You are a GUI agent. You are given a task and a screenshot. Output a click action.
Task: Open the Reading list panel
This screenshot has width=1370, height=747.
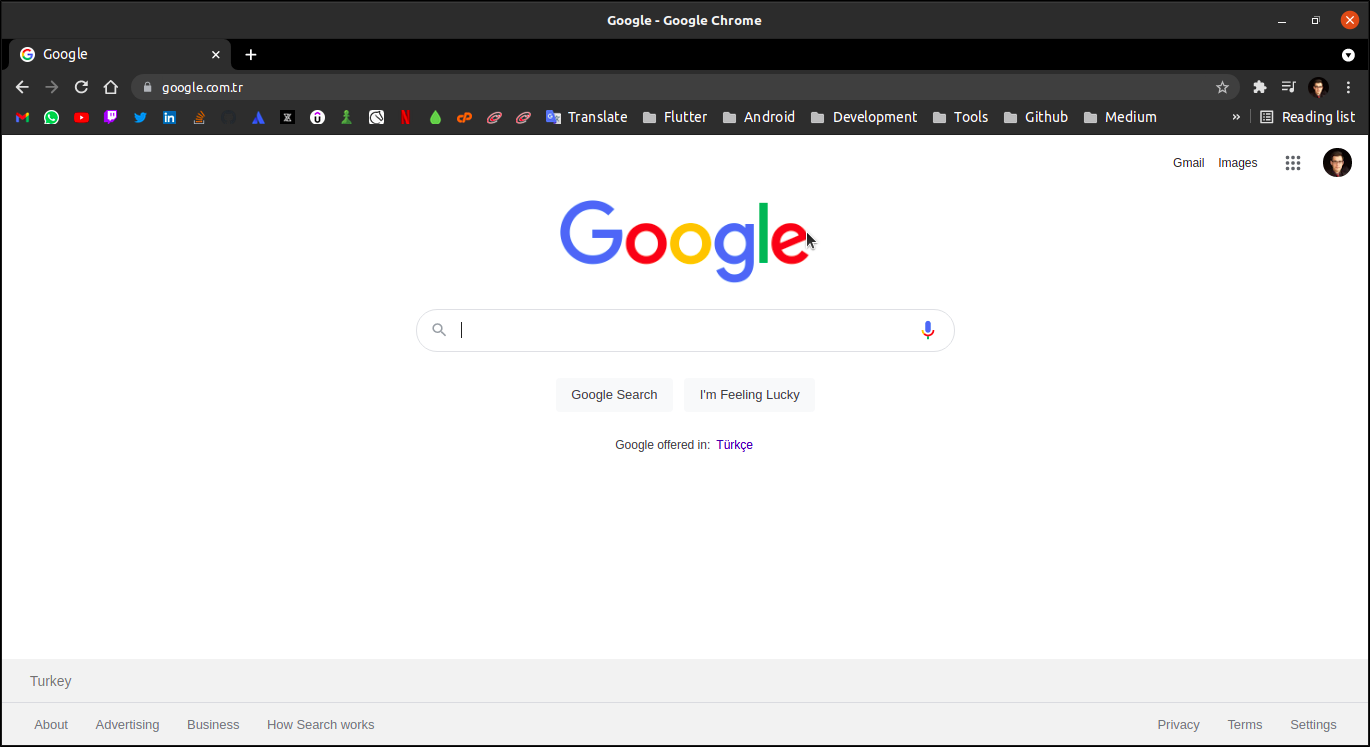click(x=1307, y=117)
